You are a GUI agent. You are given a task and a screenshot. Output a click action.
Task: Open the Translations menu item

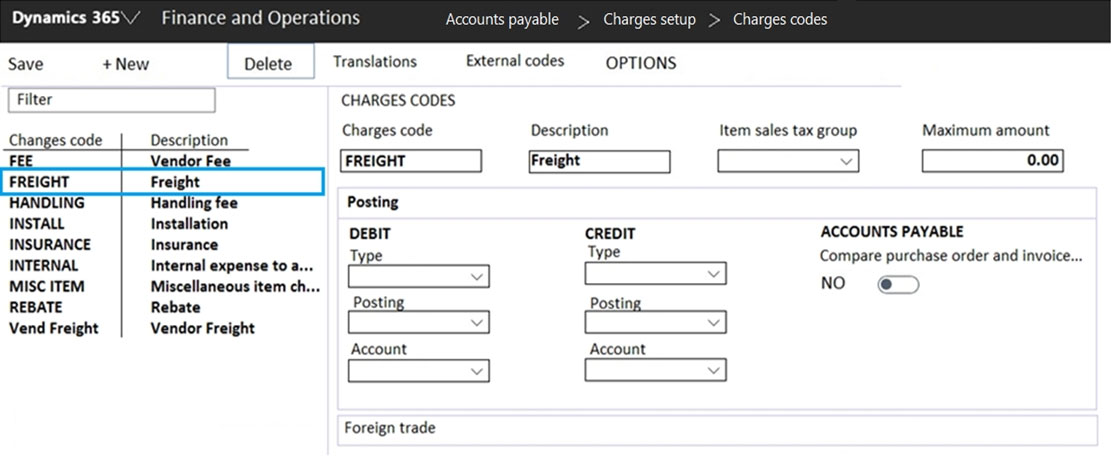click(x=375, y=62)
